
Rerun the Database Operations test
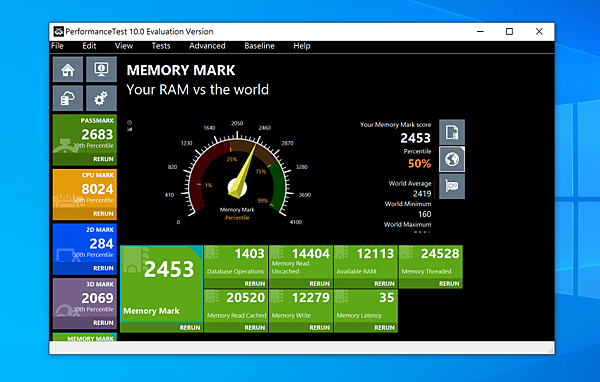[254, 284]
